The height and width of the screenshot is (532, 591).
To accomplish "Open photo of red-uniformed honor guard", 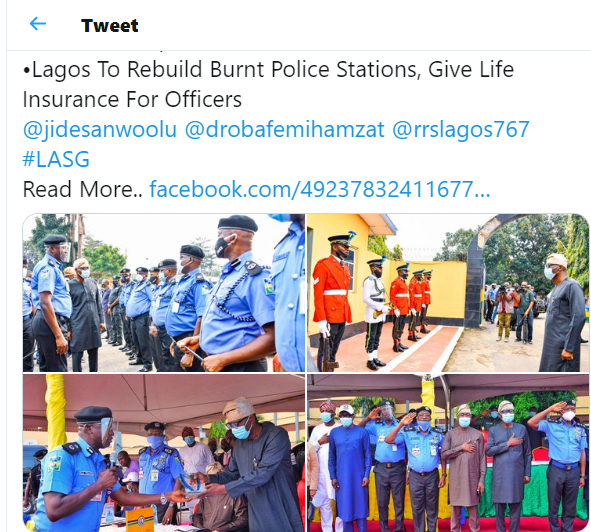I will [x=448, y=293].
